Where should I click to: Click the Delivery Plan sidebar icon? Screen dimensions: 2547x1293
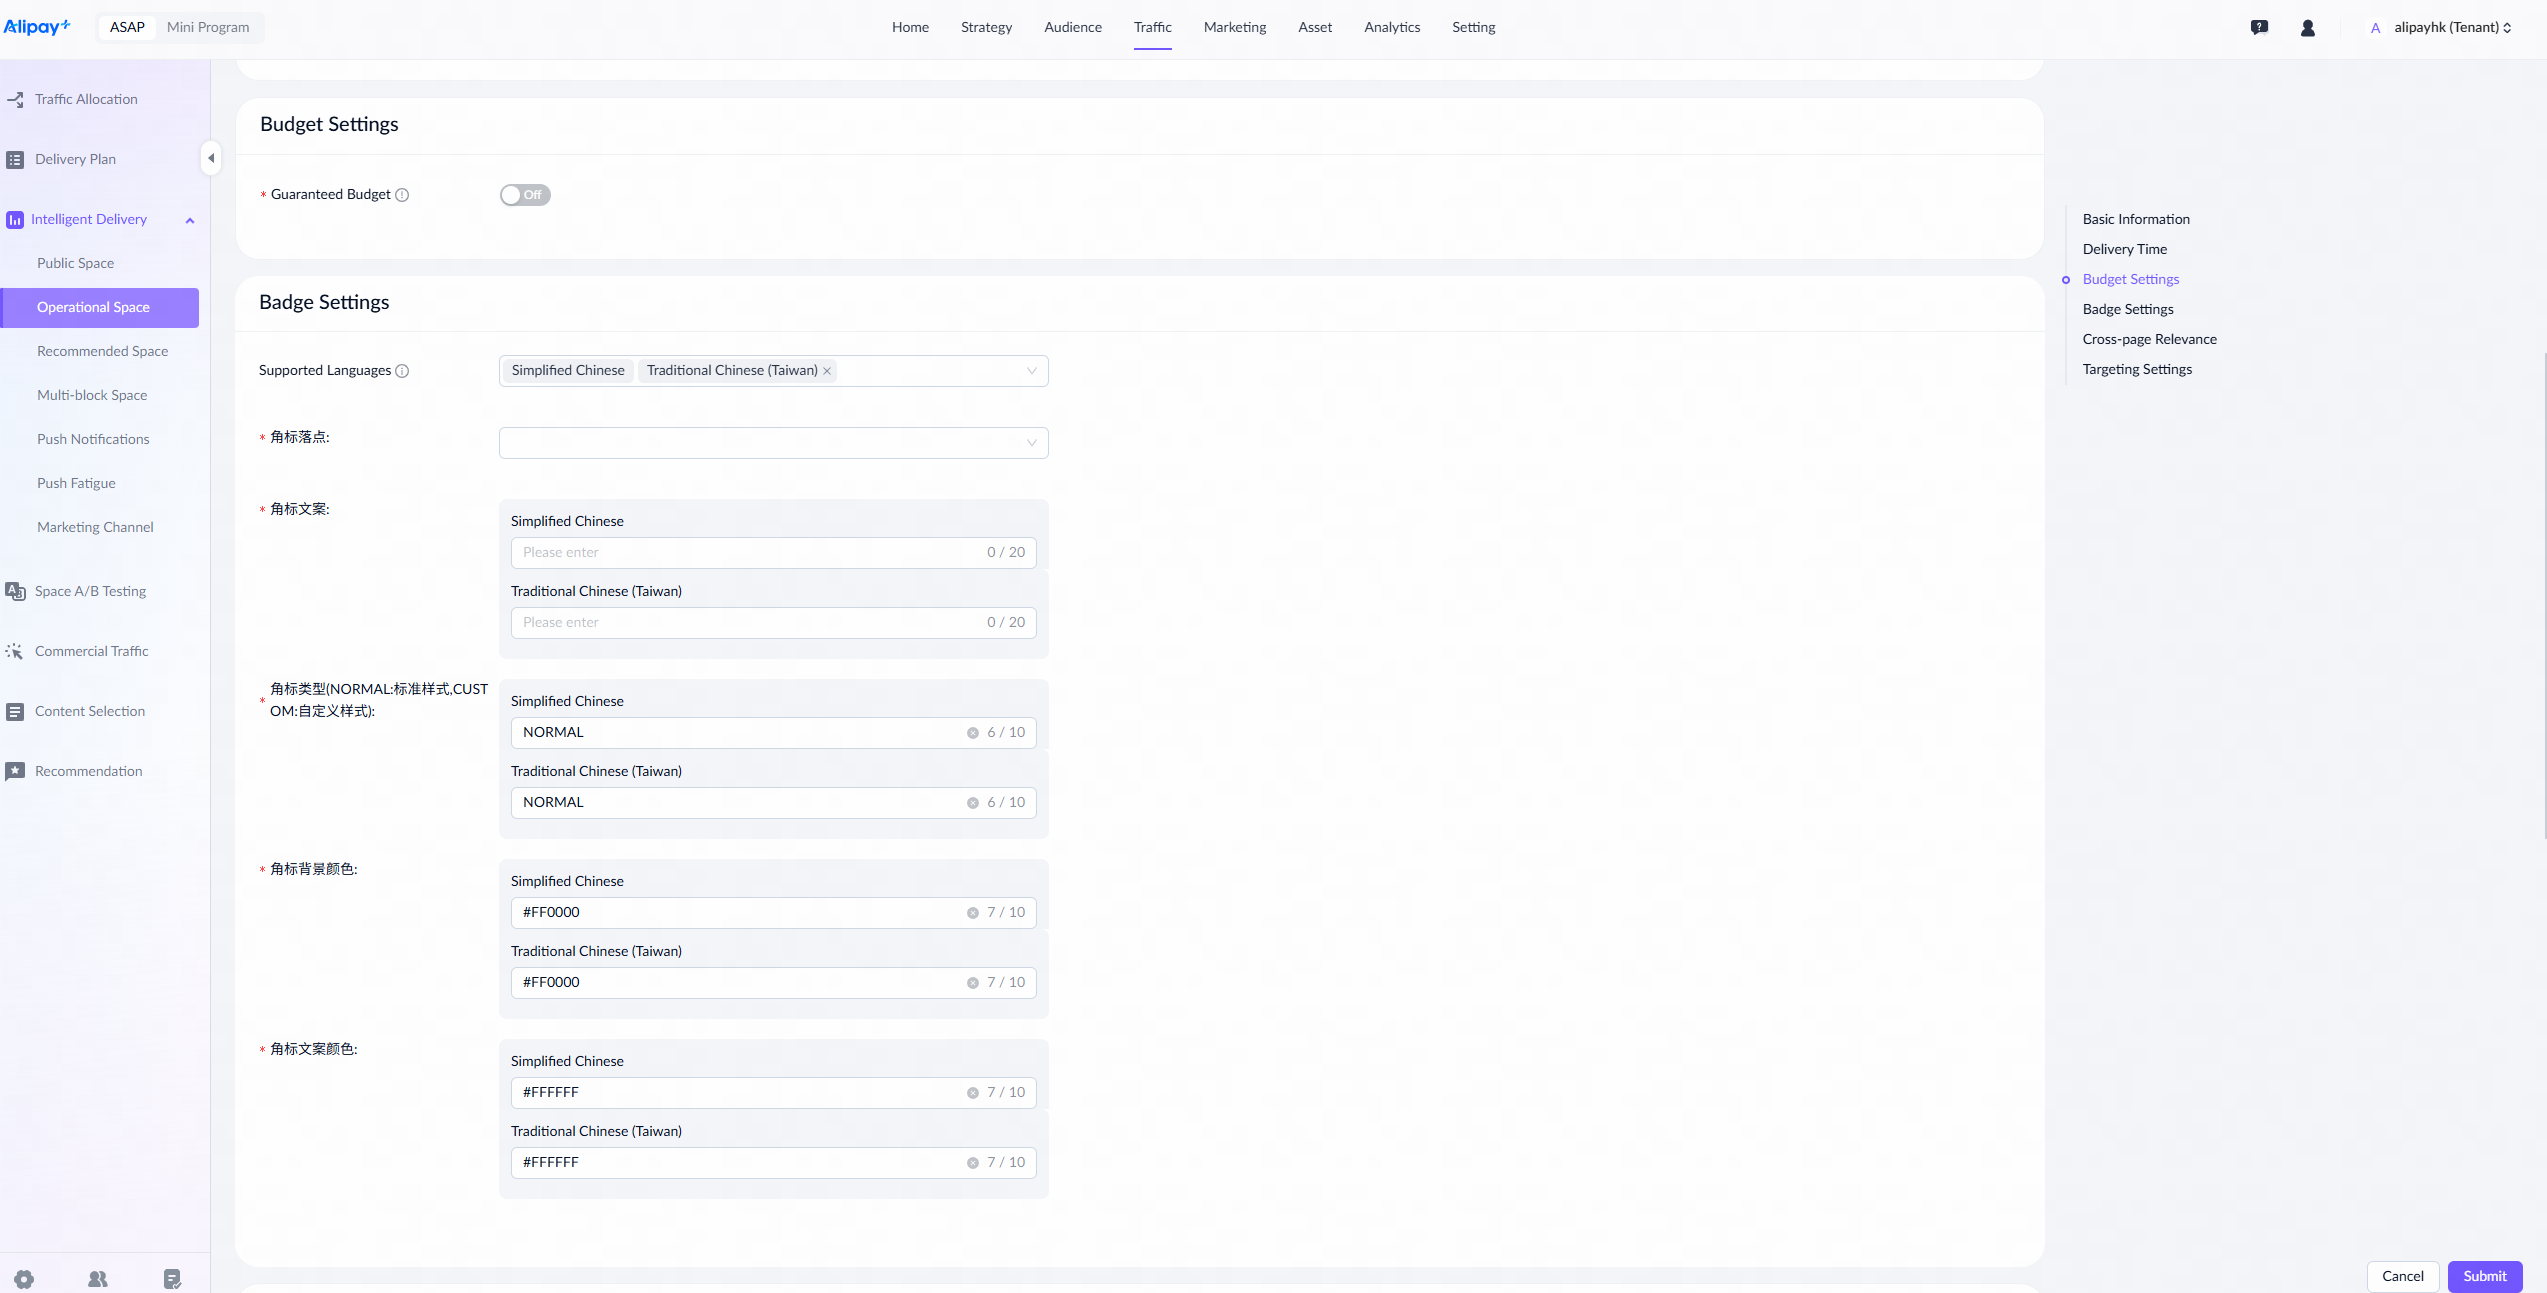[x=15, y=159]
